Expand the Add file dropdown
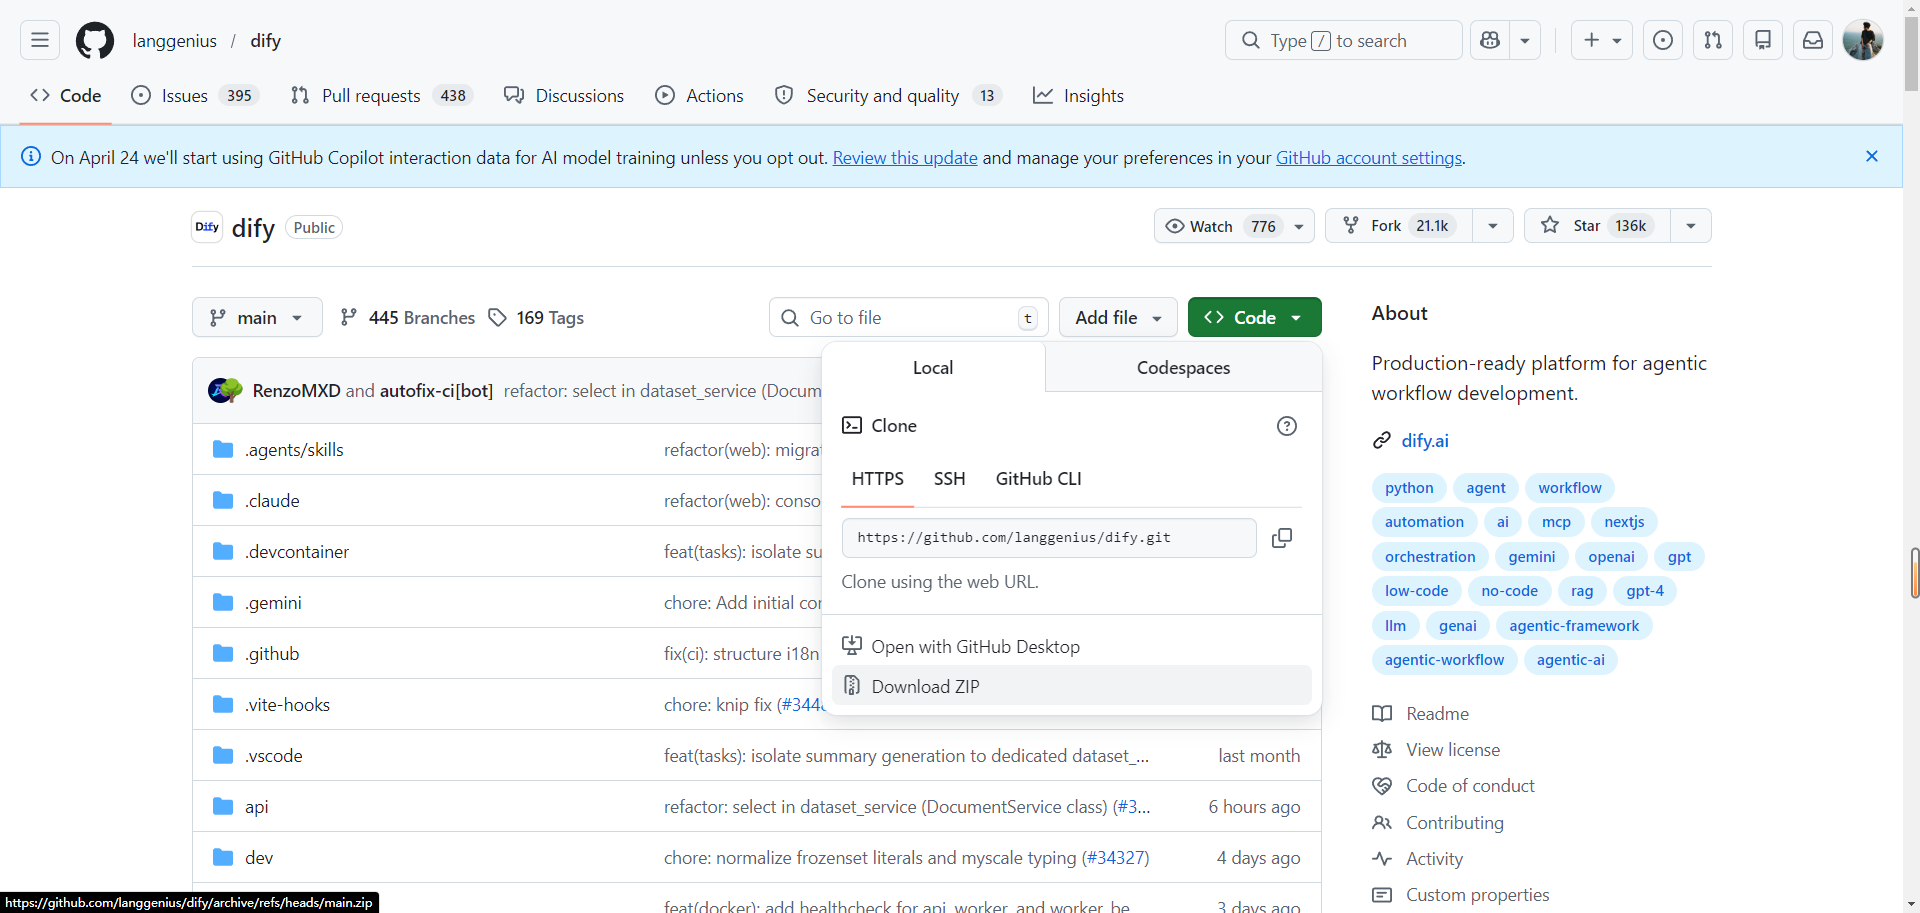Image resolution: width=1920 pixels, height=913 pixels. pyautogui.click(x=1118, y=317)
